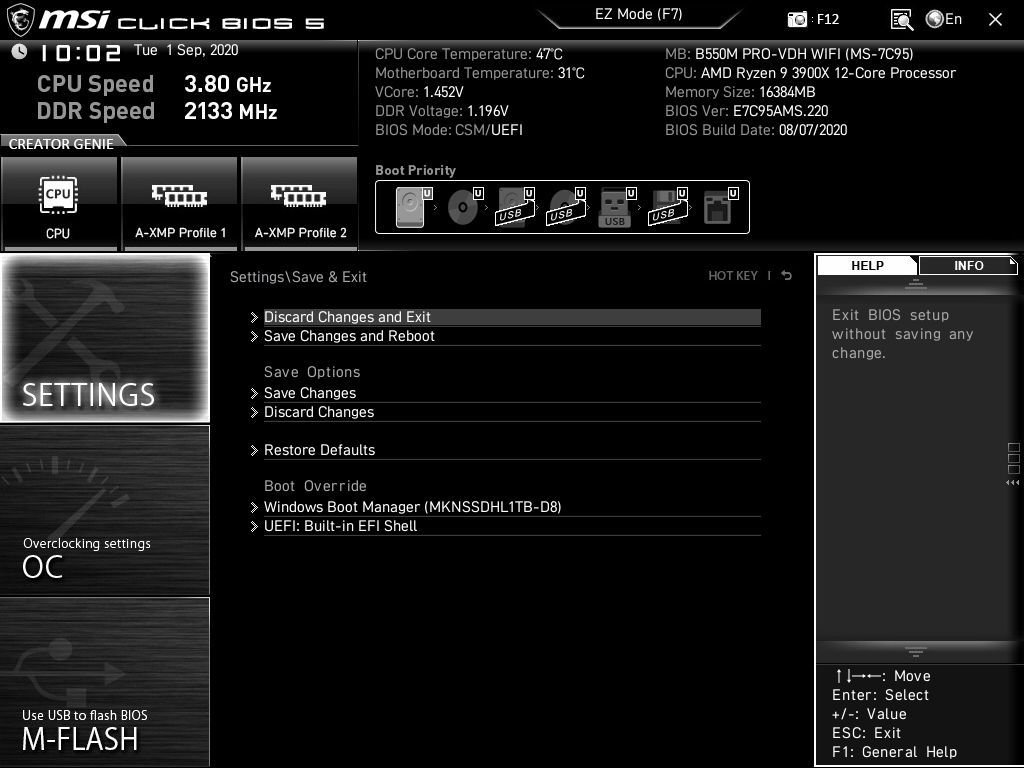Boot UEFI: Built-in EFI Shell
Viewport: 1024px width, 768px height.
(x=512, y=526)
